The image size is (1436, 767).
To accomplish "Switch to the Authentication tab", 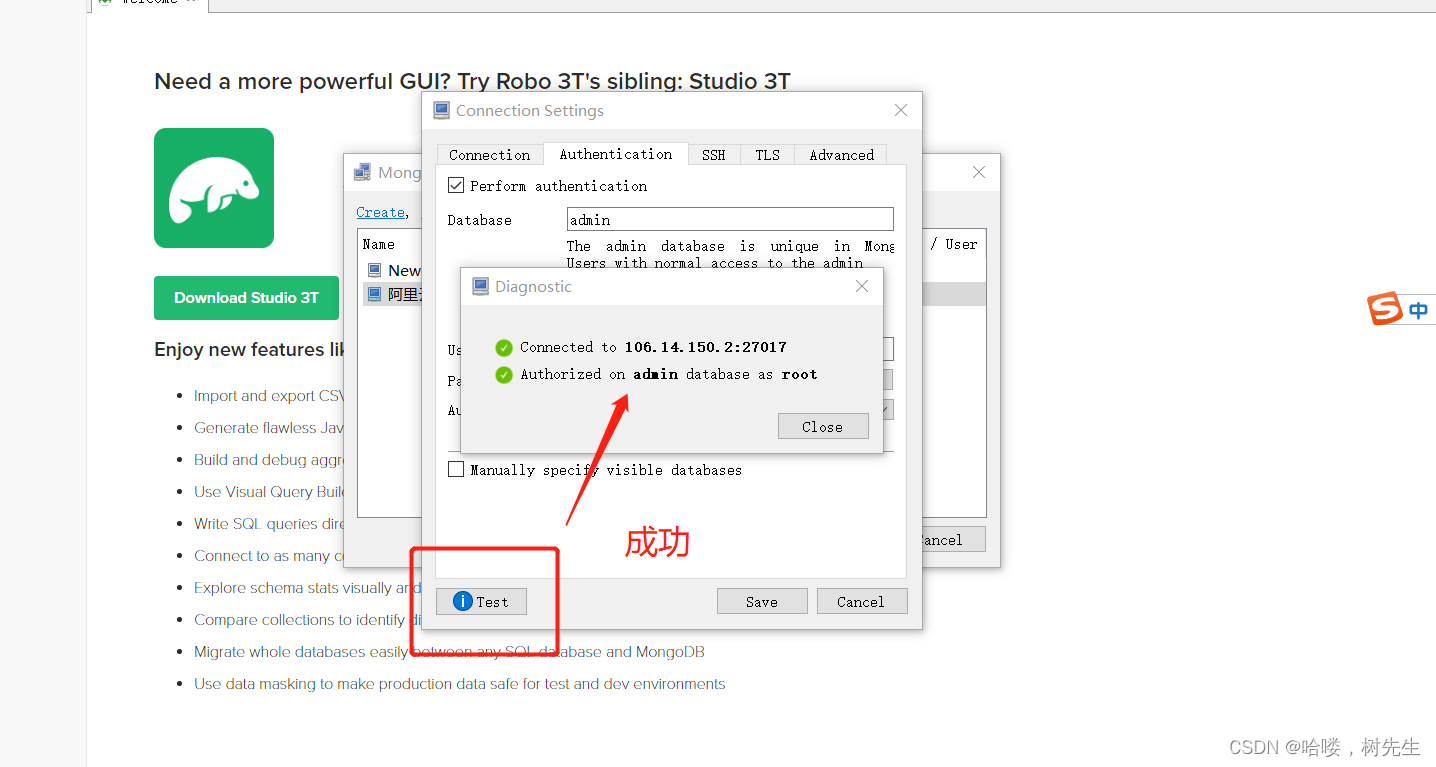I will pos(616,154).
